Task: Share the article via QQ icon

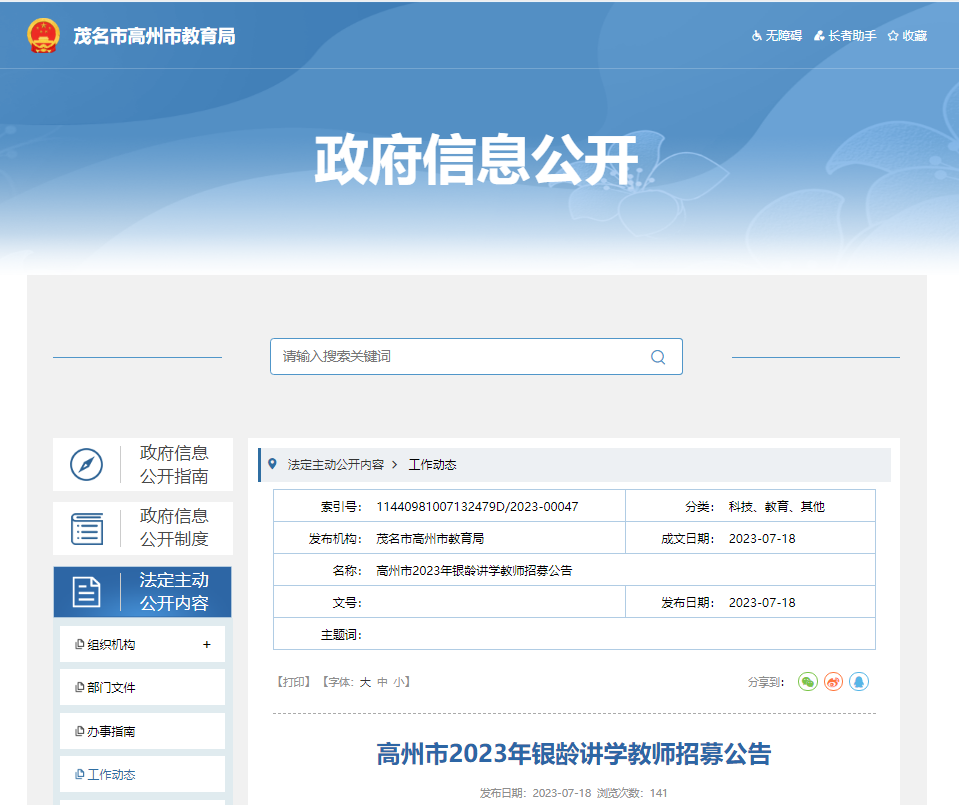Action: (859, 682)
